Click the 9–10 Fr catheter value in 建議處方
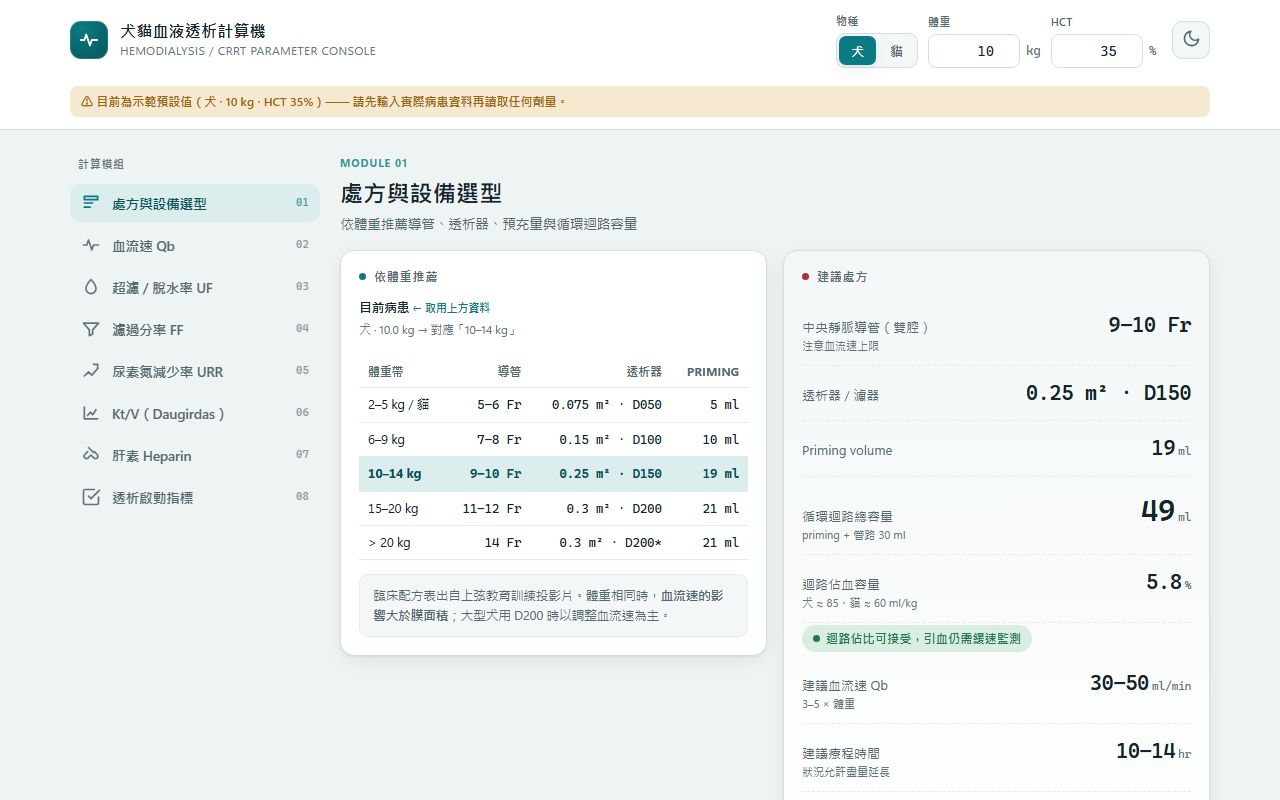The height and width of the screenshot is (800, 1280). [x=1150, y=325]
